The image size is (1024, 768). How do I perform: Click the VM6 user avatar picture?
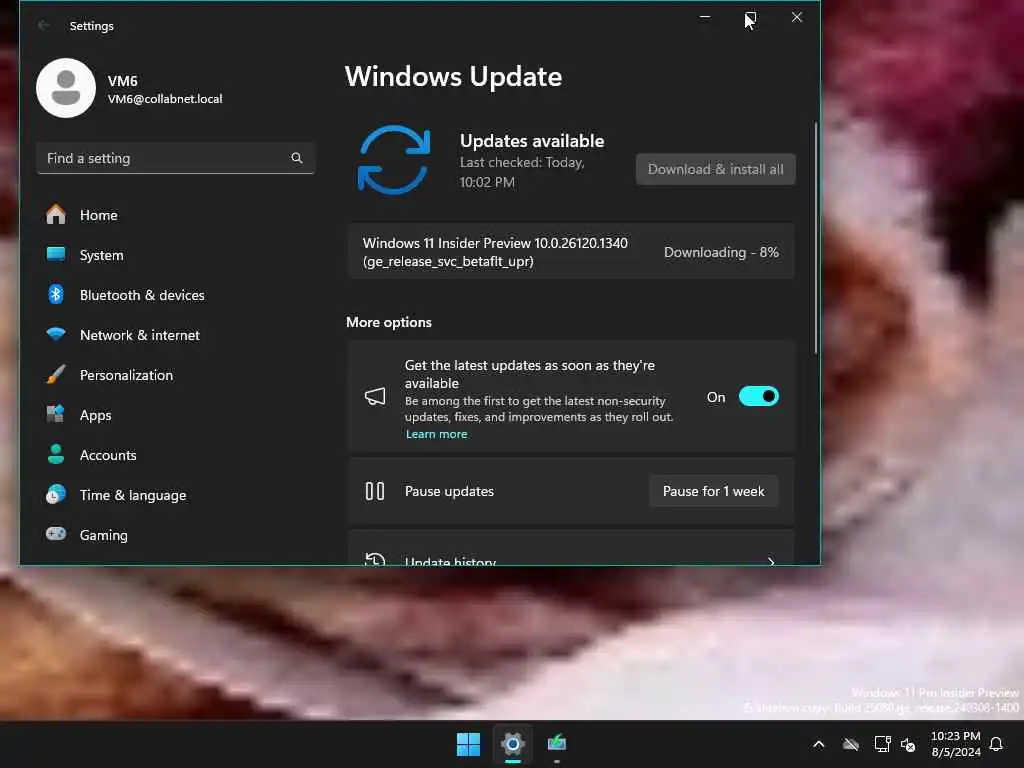(66, 88)
